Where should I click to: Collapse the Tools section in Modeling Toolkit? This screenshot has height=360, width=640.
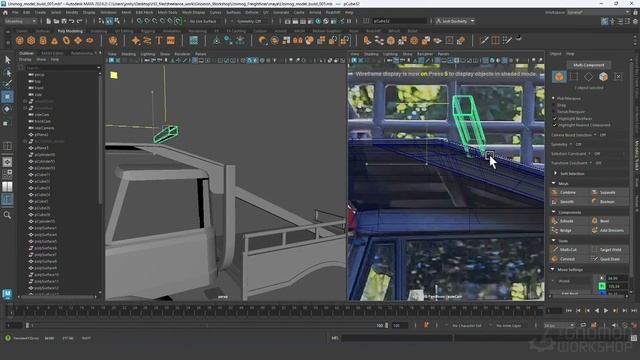(x=554, y=241)
